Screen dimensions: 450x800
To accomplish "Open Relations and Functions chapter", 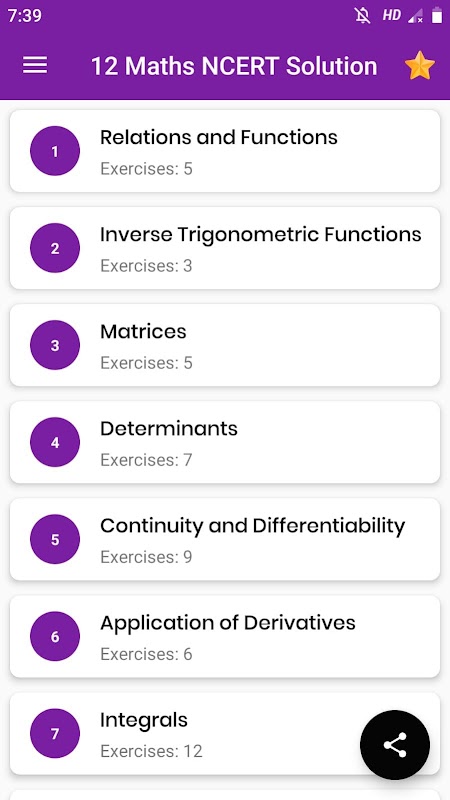I will (225, 151).
